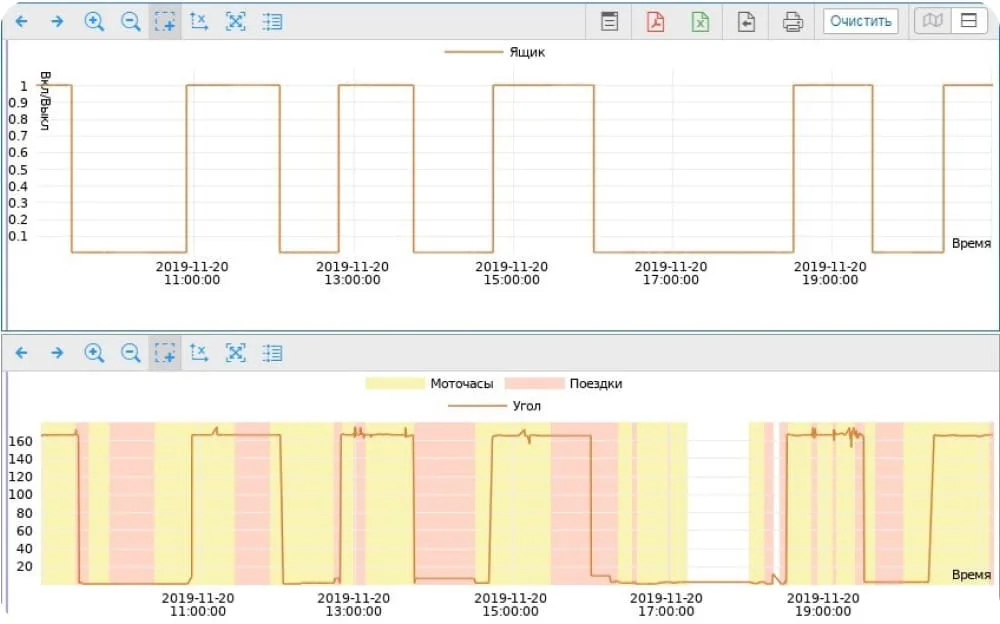Switch to split panel layout view

tap(968, 21)
